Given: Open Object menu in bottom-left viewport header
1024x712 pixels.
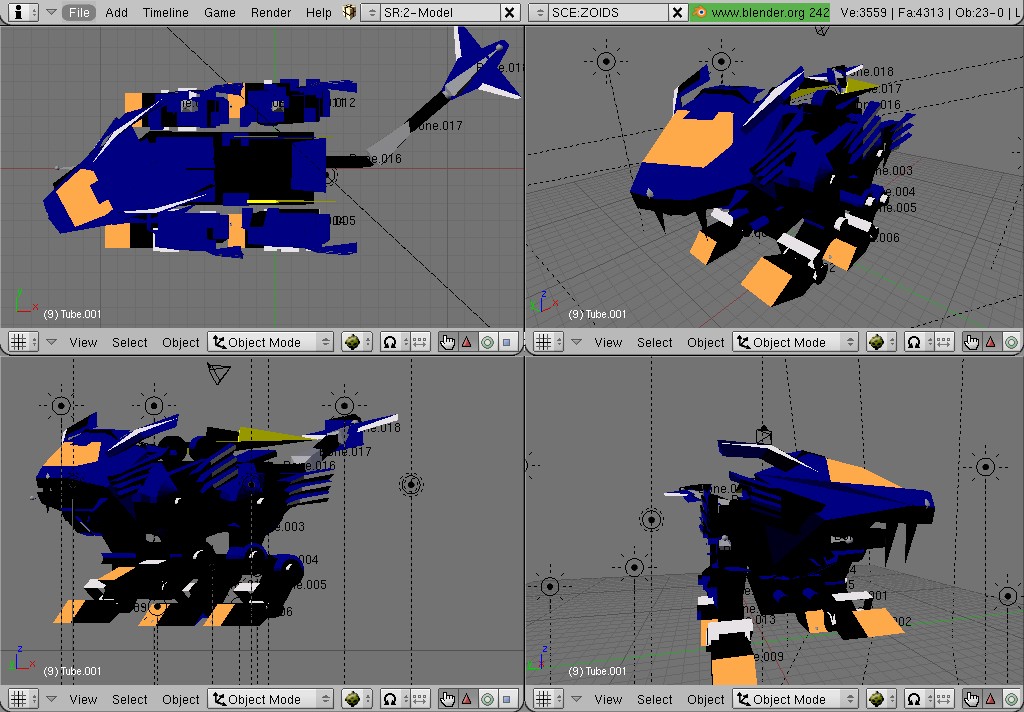Looking at the screenshot, I should (181, 700).
